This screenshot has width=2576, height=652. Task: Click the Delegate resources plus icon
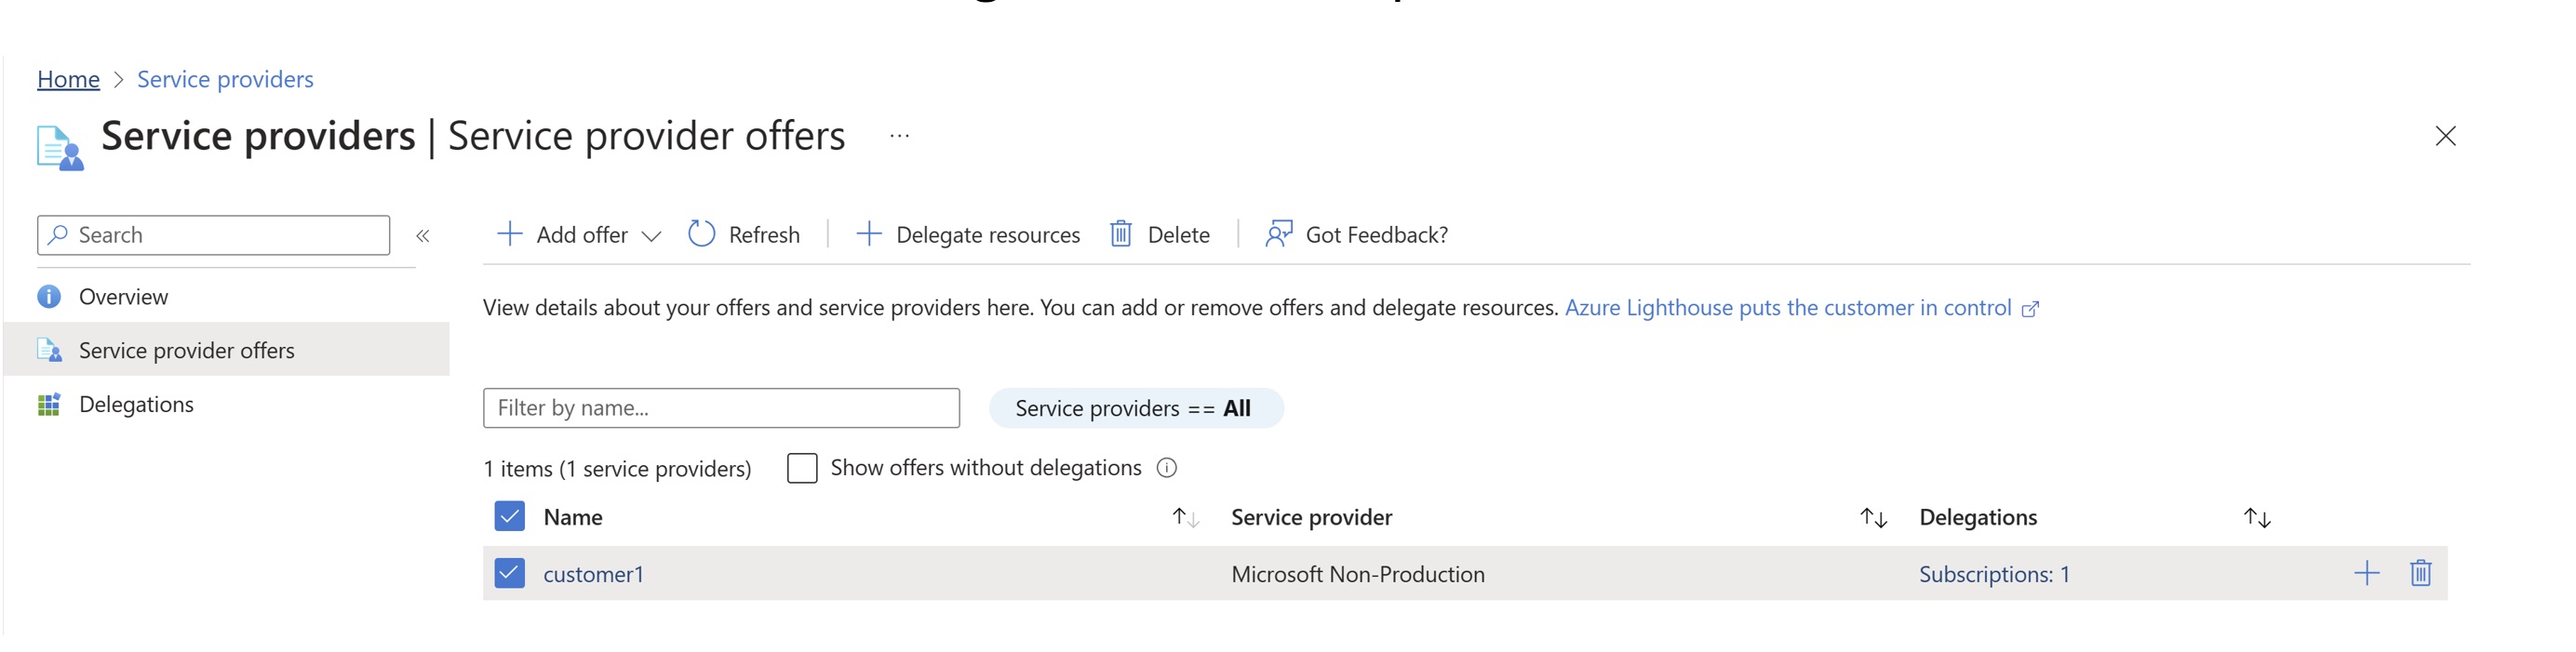(868, 234)
